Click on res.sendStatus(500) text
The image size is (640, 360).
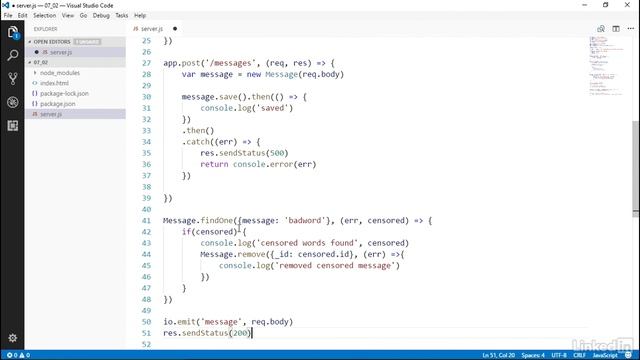click(244, 153)
